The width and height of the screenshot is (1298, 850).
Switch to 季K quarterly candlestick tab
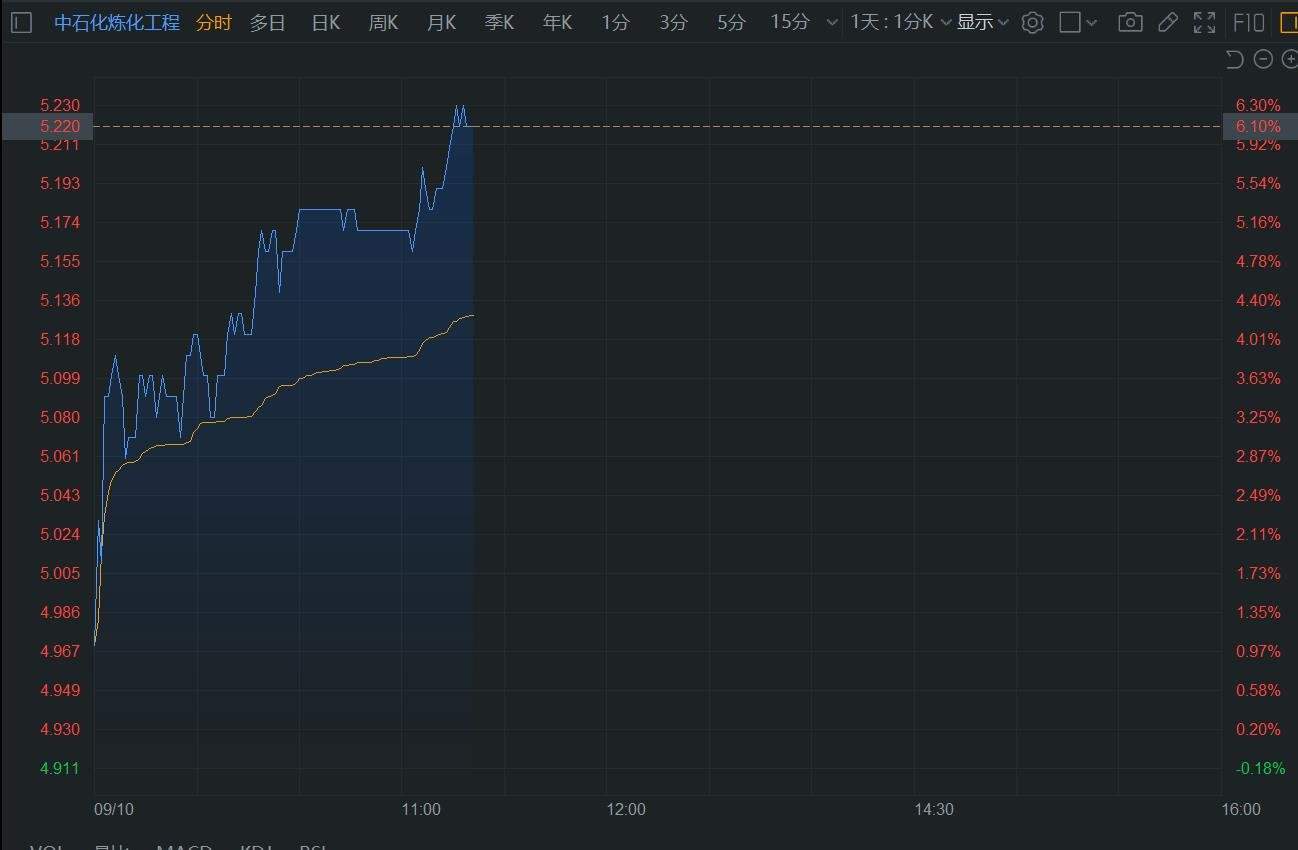pos(500,22)
